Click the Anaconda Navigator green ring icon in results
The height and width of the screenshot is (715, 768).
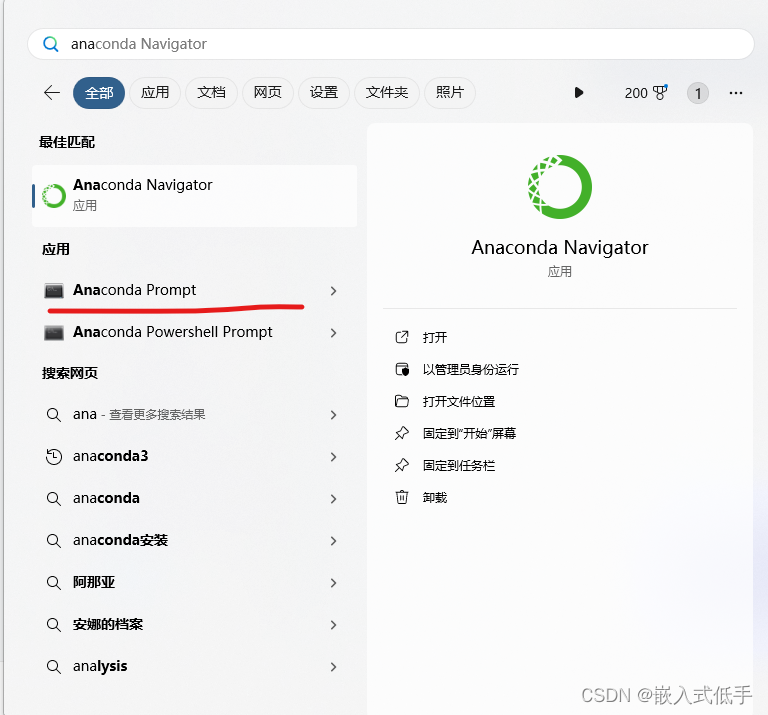[x=54, y=196]
